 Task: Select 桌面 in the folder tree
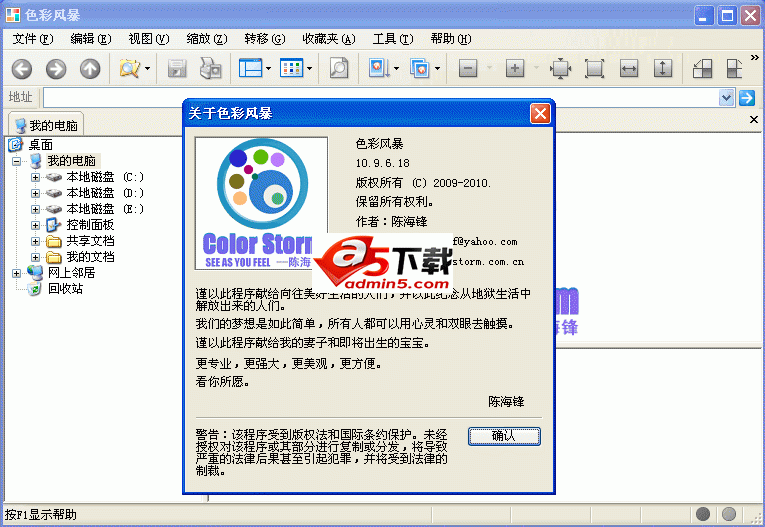coord(40,145)
